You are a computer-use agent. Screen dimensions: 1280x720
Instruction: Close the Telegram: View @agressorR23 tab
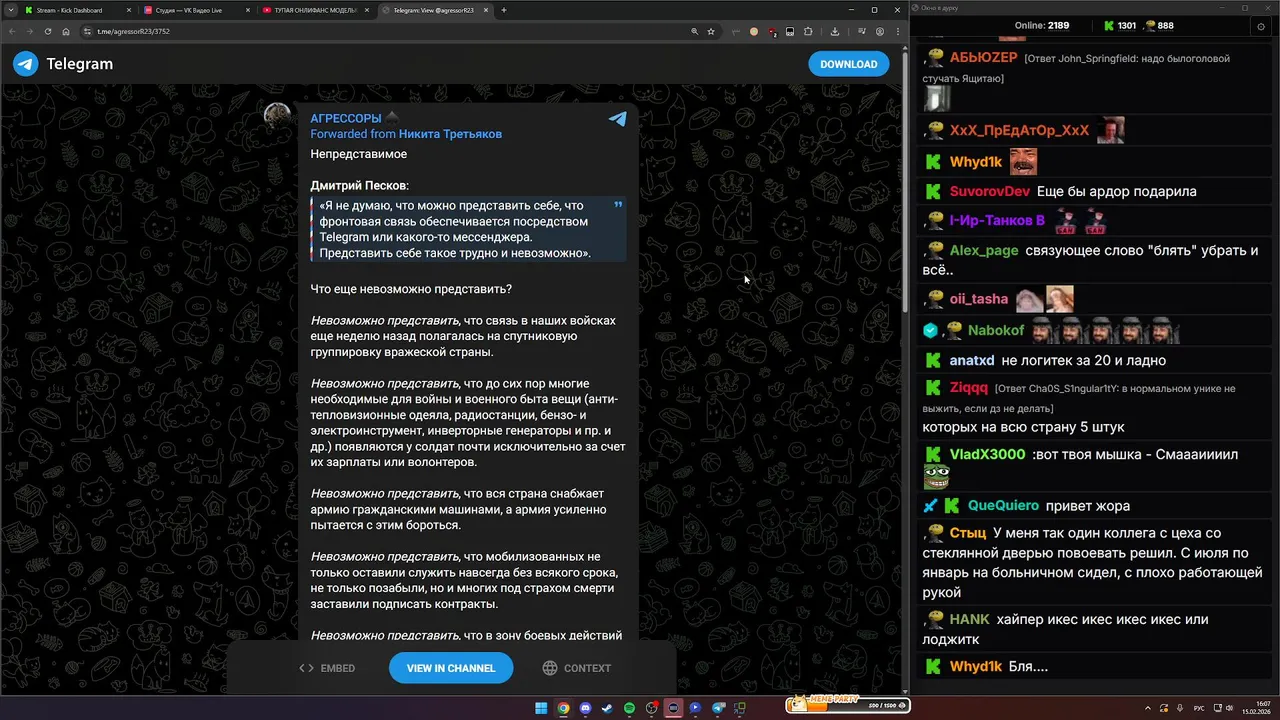486,10
